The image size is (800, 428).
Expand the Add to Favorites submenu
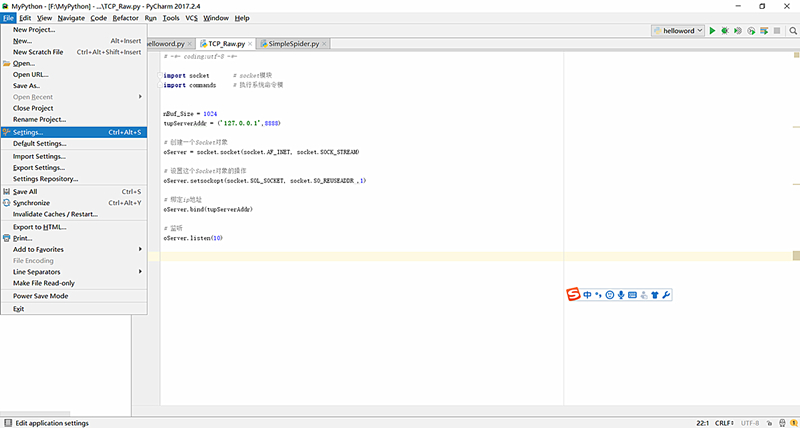point(74,249)
